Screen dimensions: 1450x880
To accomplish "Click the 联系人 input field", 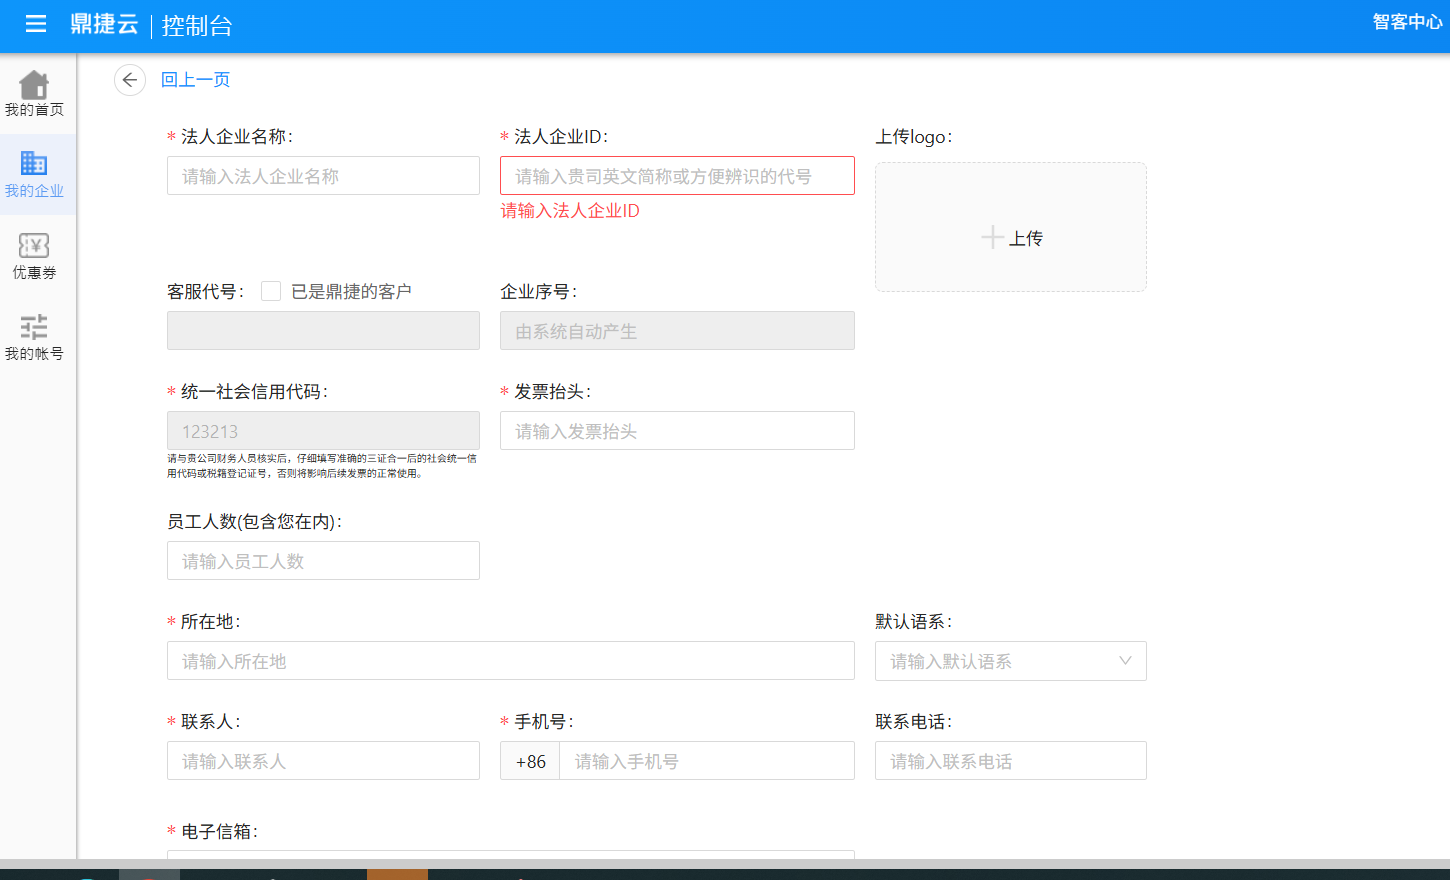I will [323, 761].
